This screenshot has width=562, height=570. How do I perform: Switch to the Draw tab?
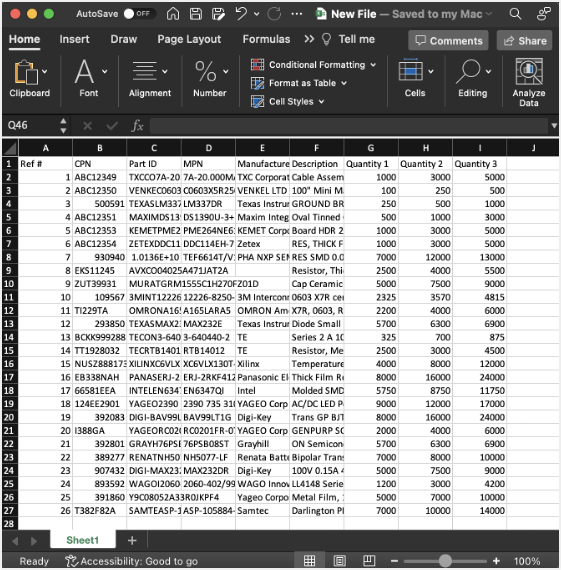tap(124, 39)
